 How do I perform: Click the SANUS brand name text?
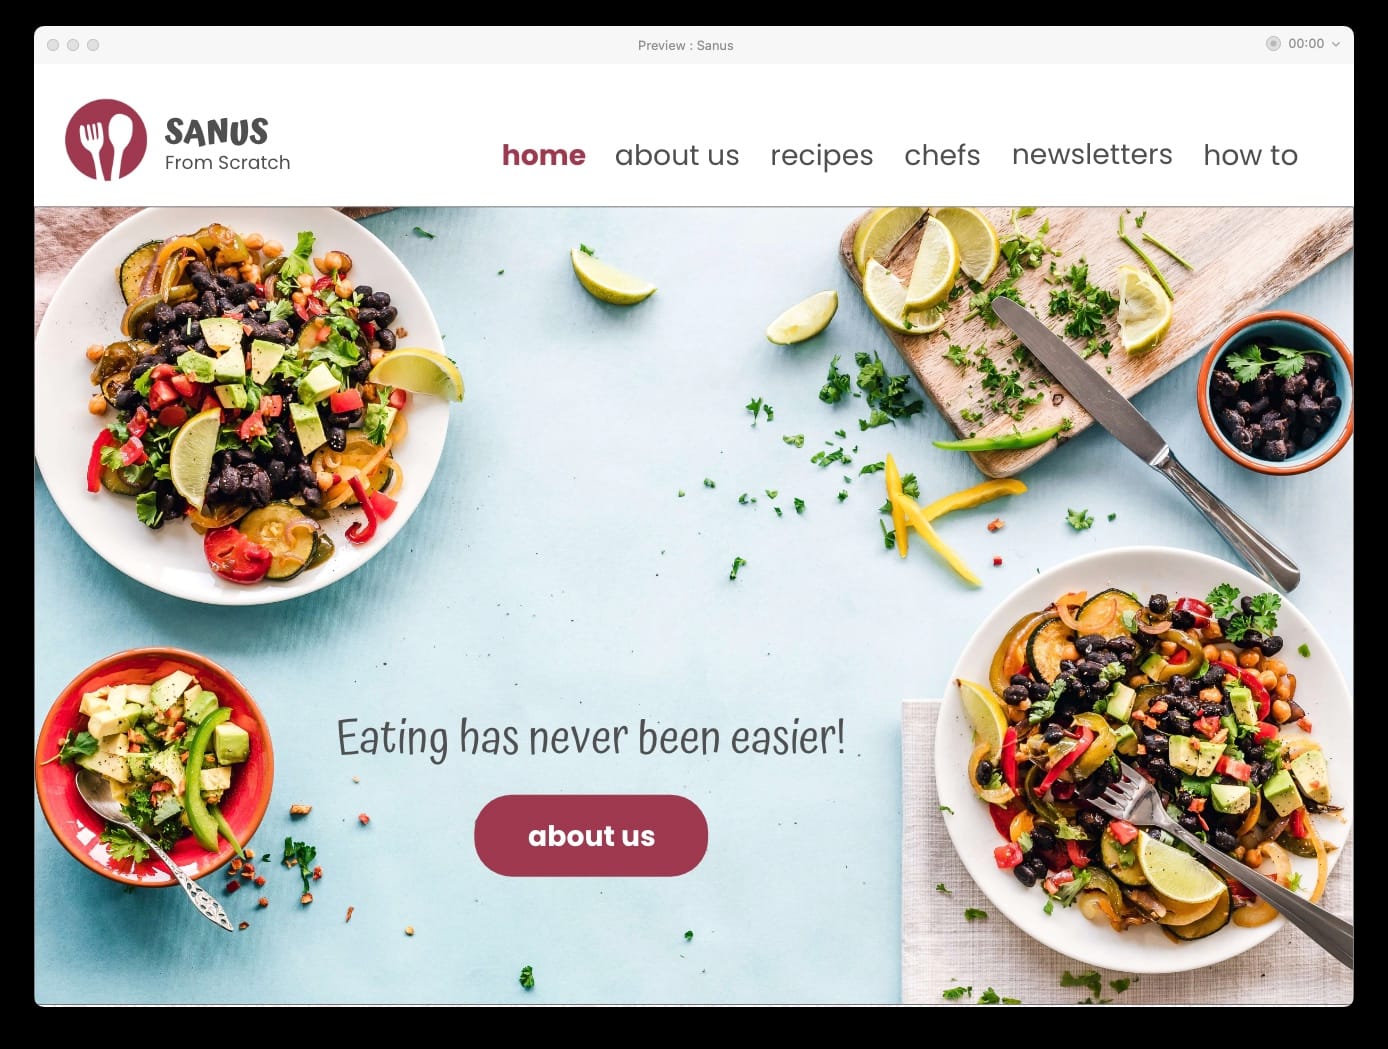pos(217,132)
